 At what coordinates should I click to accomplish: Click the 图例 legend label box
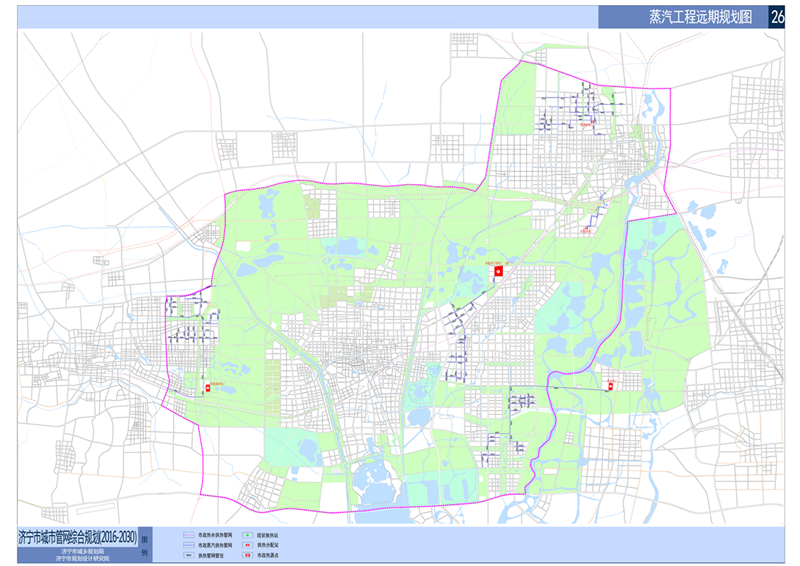[x=145, y=546]
